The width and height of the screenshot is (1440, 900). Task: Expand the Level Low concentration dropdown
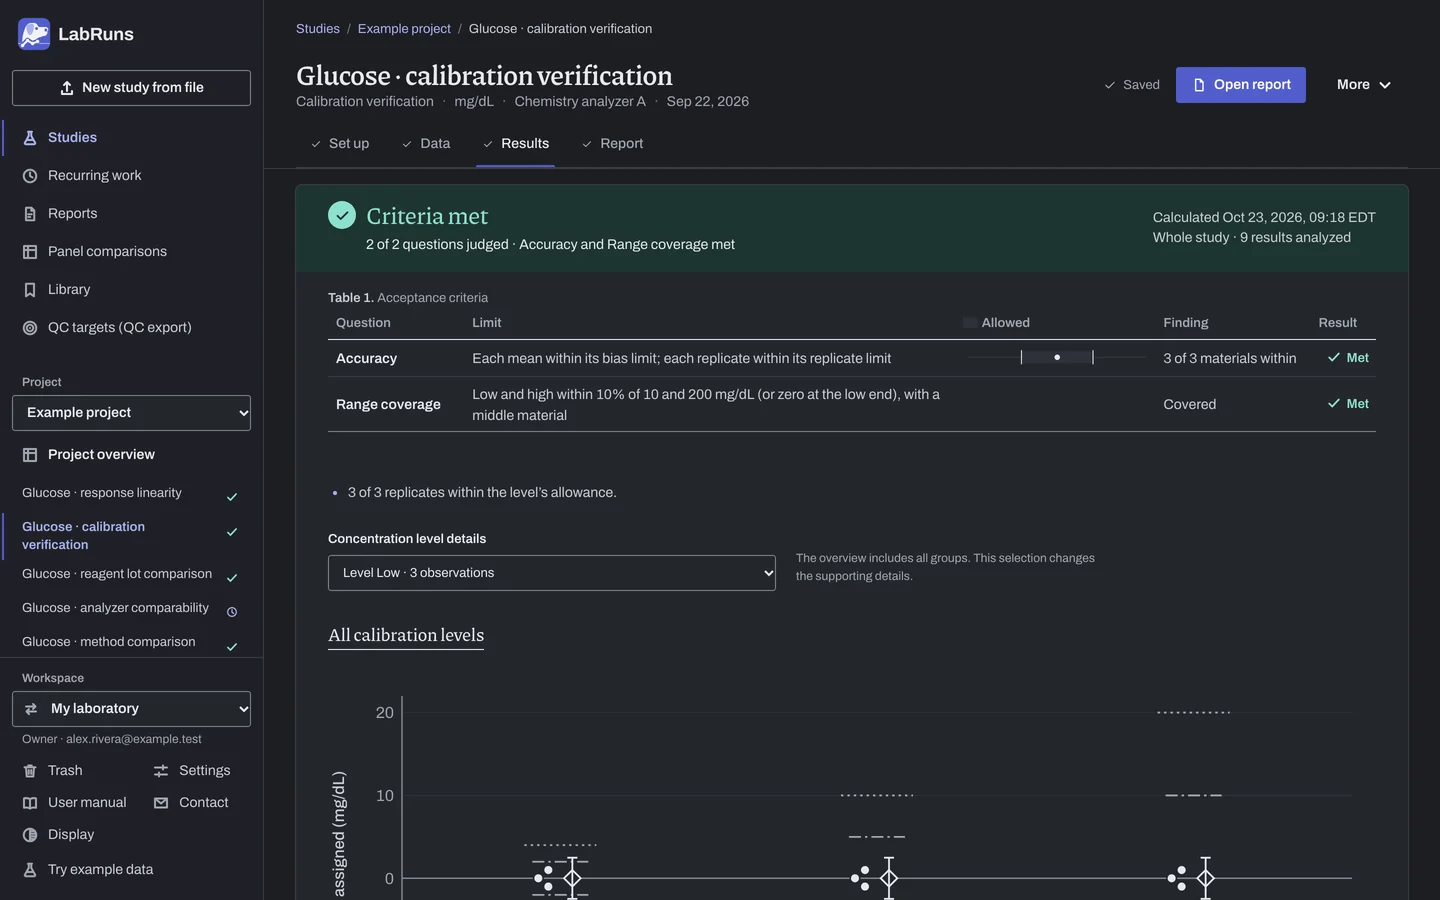[x=552, y=573]
